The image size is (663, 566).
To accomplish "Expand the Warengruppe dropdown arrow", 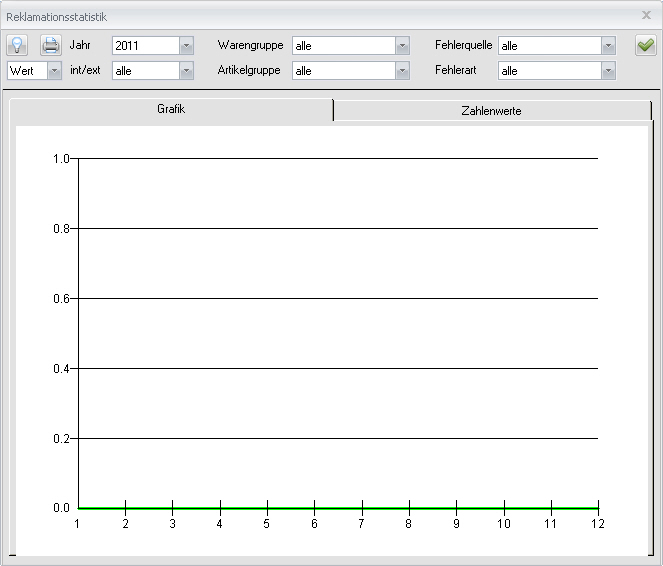I will [x=403, y=46].
